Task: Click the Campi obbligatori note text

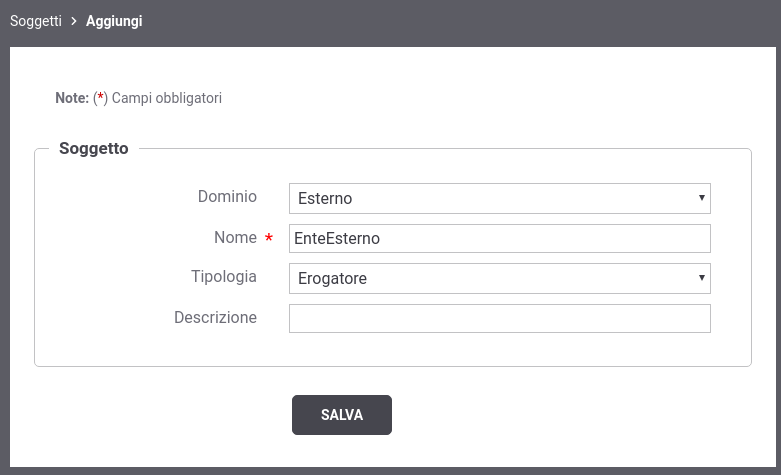Action: click(x=166, y=98)
